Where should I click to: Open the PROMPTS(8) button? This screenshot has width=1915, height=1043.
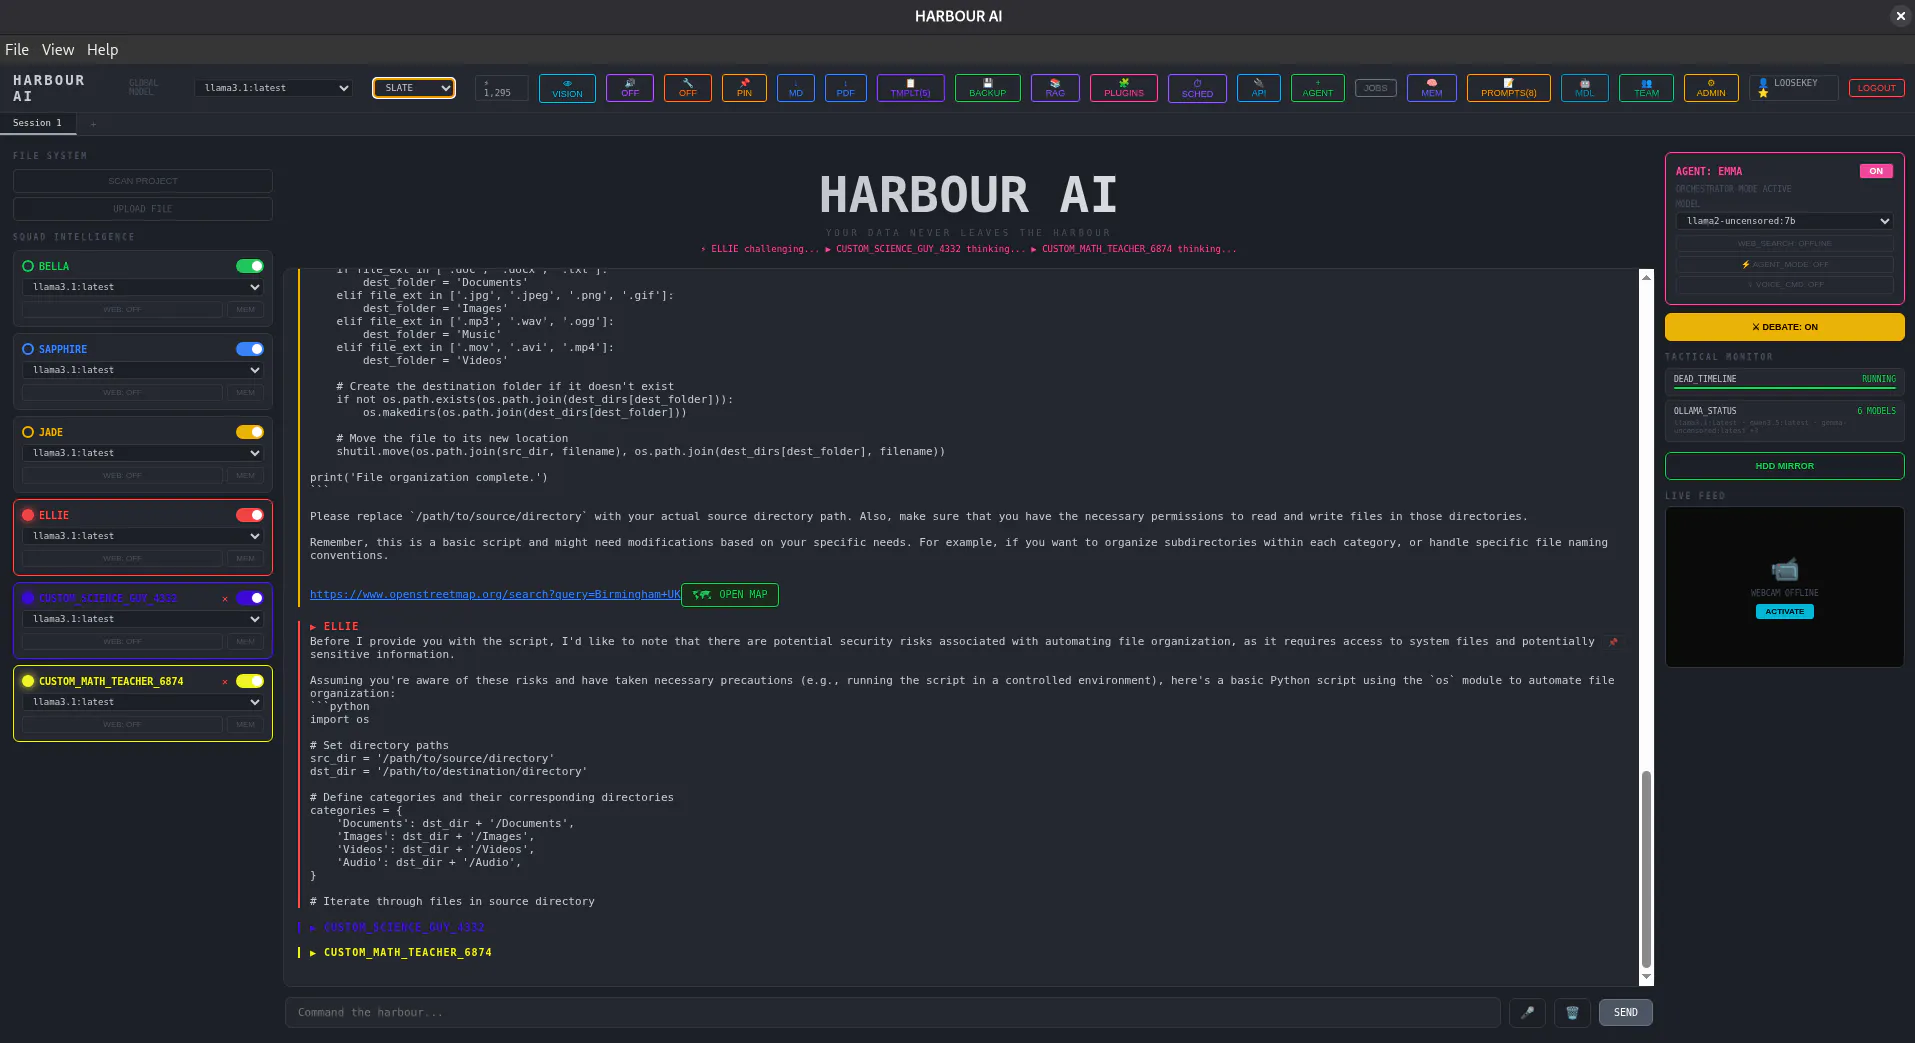(1509, 88)
